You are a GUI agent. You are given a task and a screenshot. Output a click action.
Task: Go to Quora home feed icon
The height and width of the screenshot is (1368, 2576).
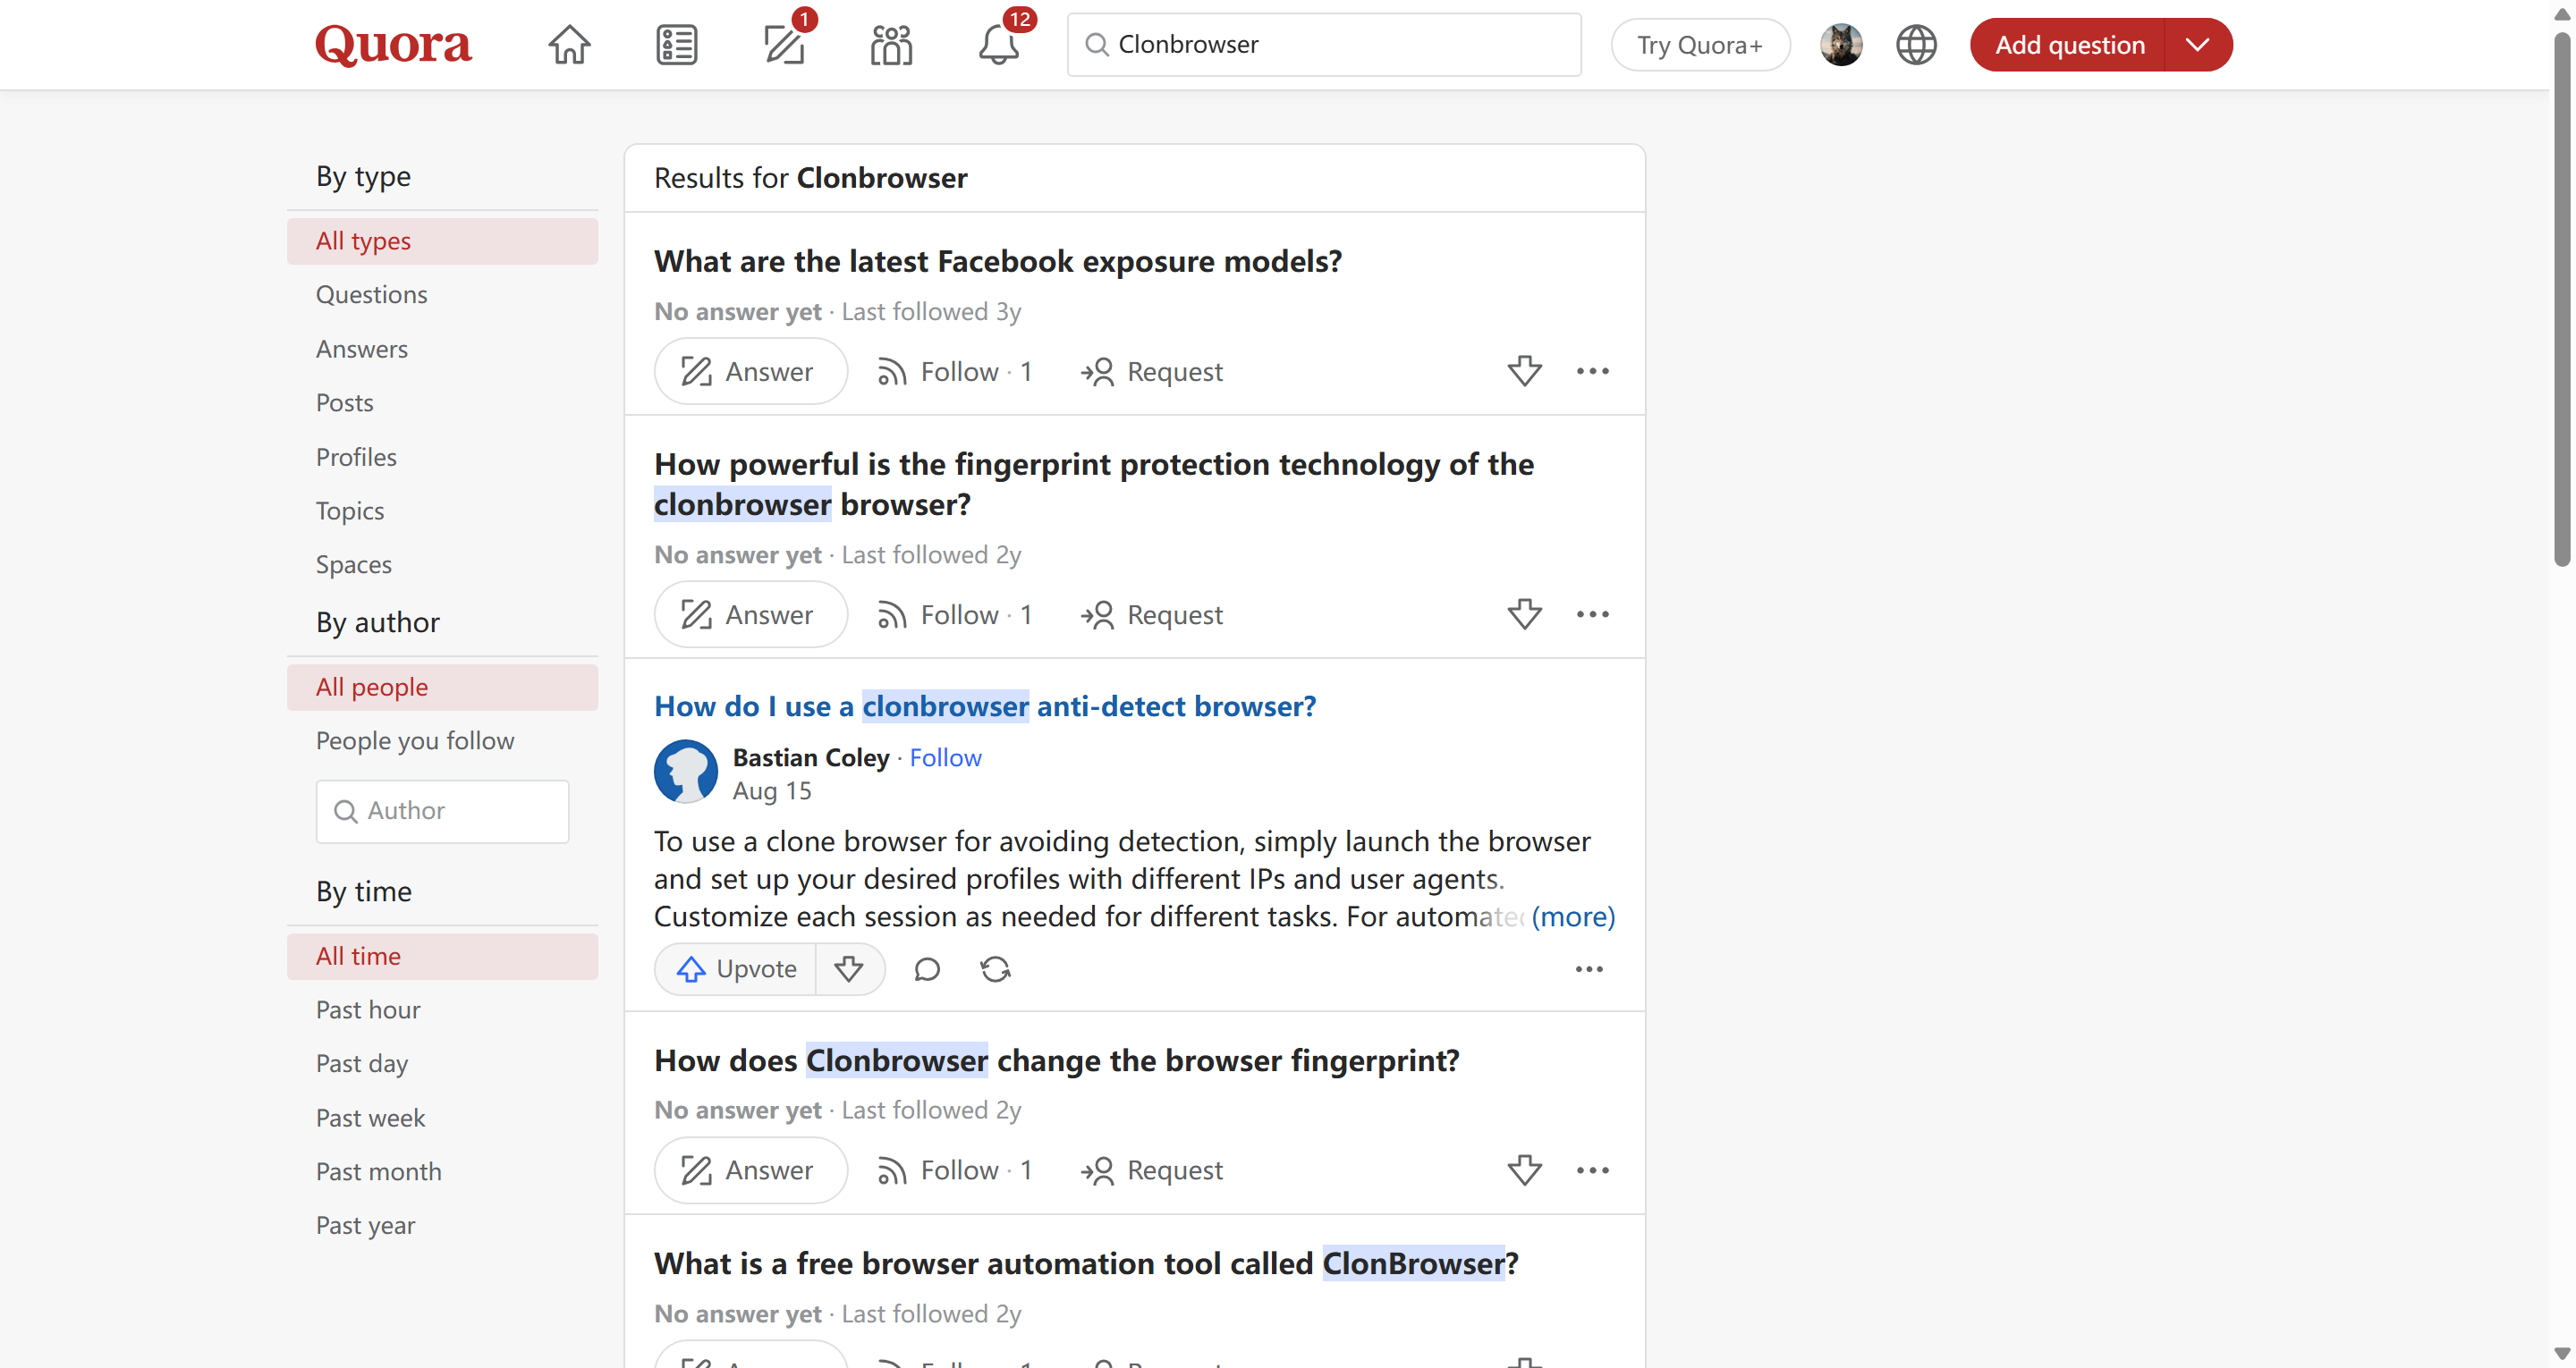[569, 45]
